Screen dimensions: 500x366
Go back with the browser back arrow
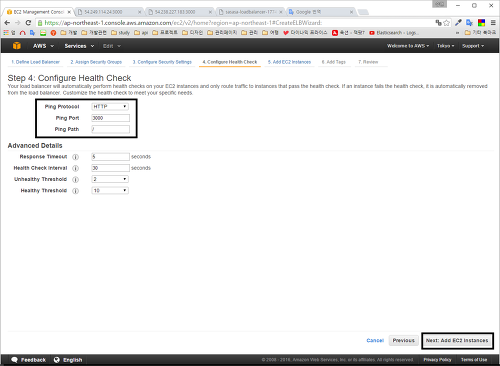pyautogui.click(x=7, y=23)
